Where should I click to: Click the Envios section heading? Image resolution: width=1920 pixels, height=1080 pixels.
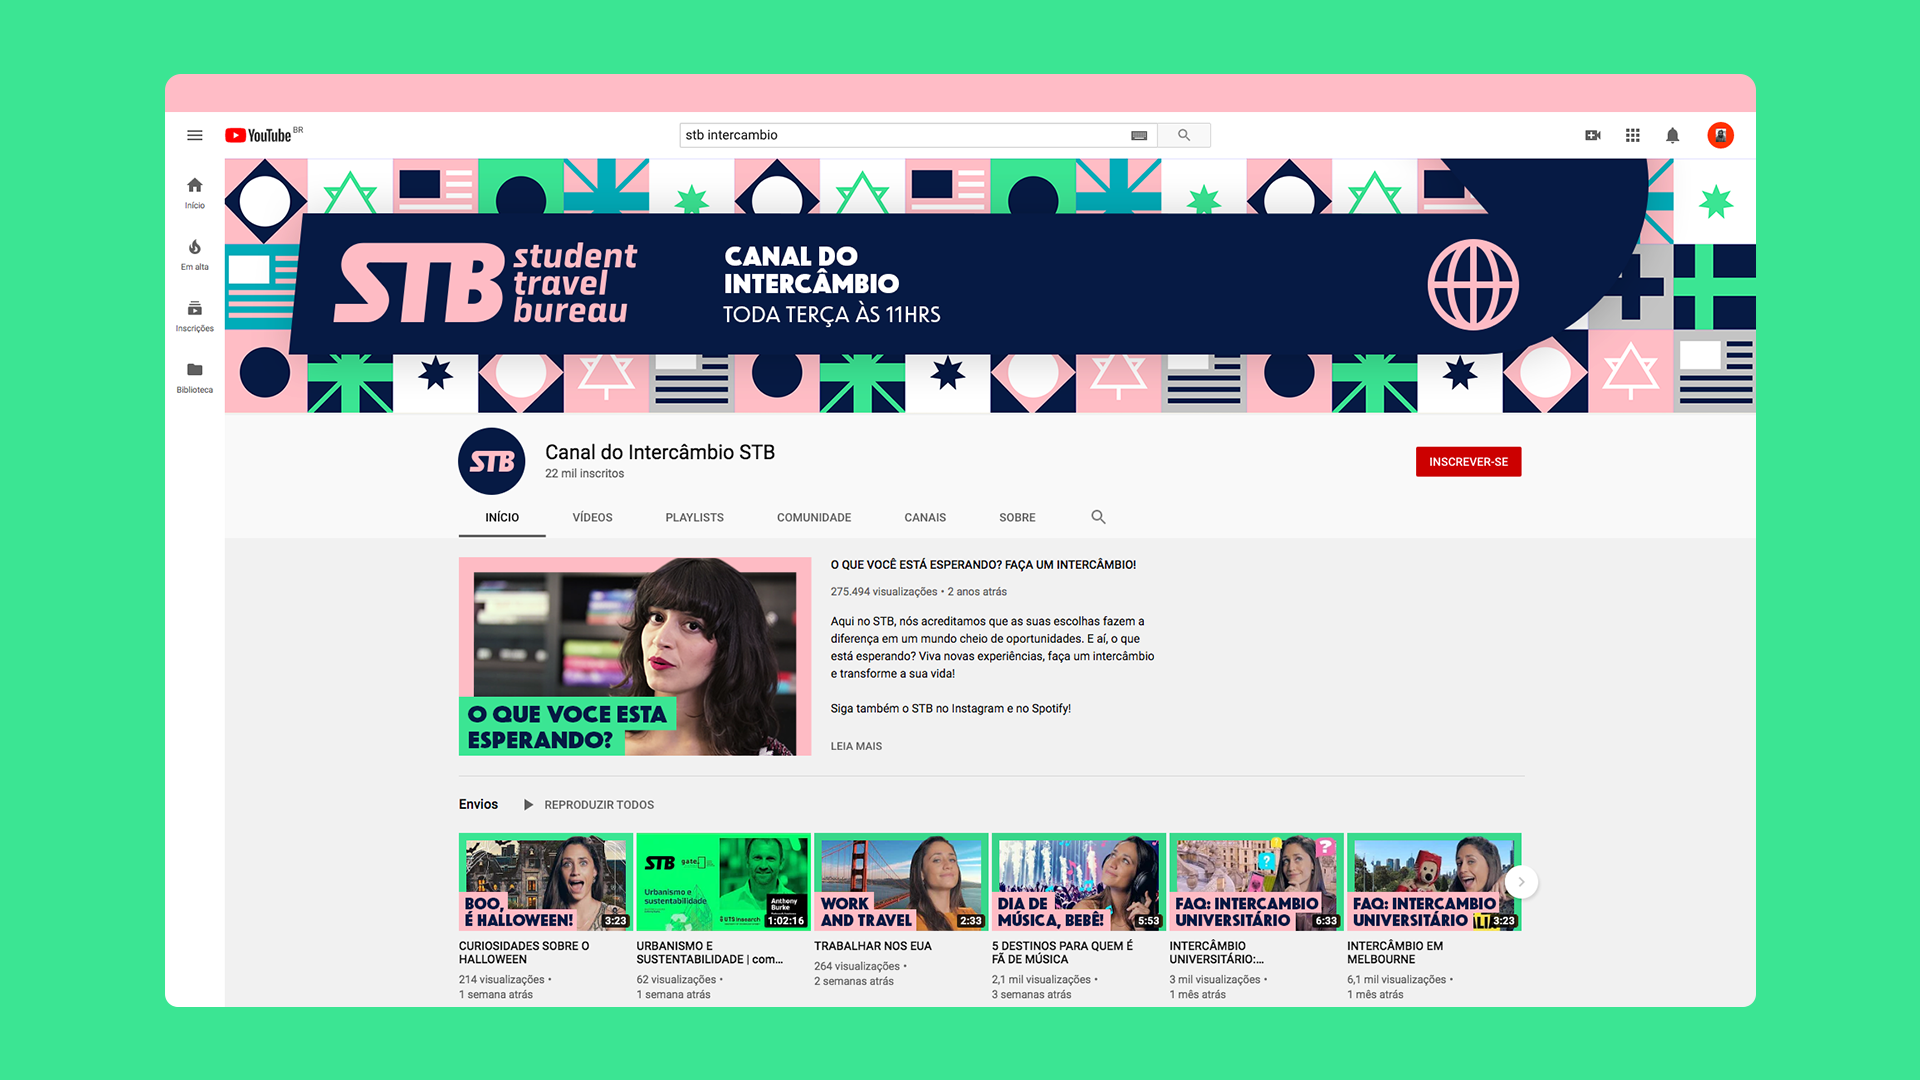[x=478, y=804]
